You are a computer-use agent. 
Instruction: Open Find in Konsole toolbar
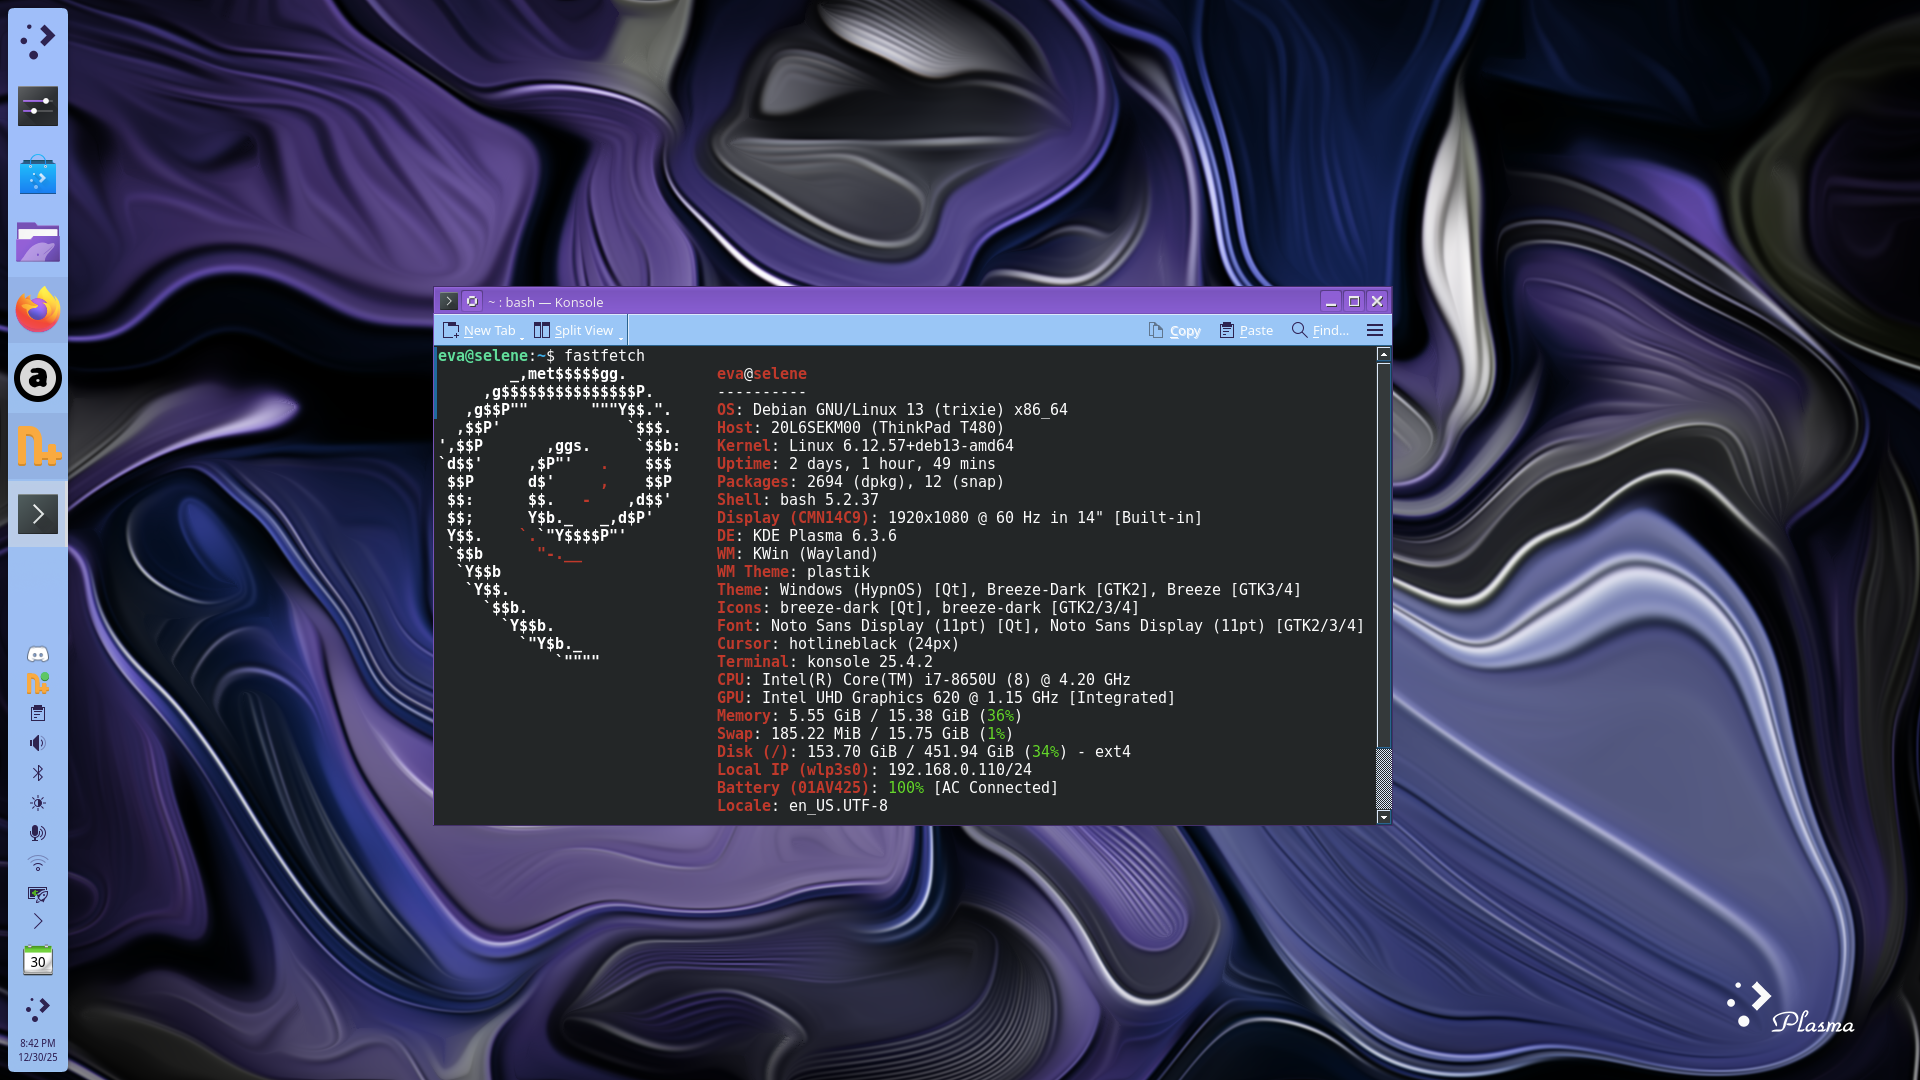pyautogui.click(x=1320, y=330)
